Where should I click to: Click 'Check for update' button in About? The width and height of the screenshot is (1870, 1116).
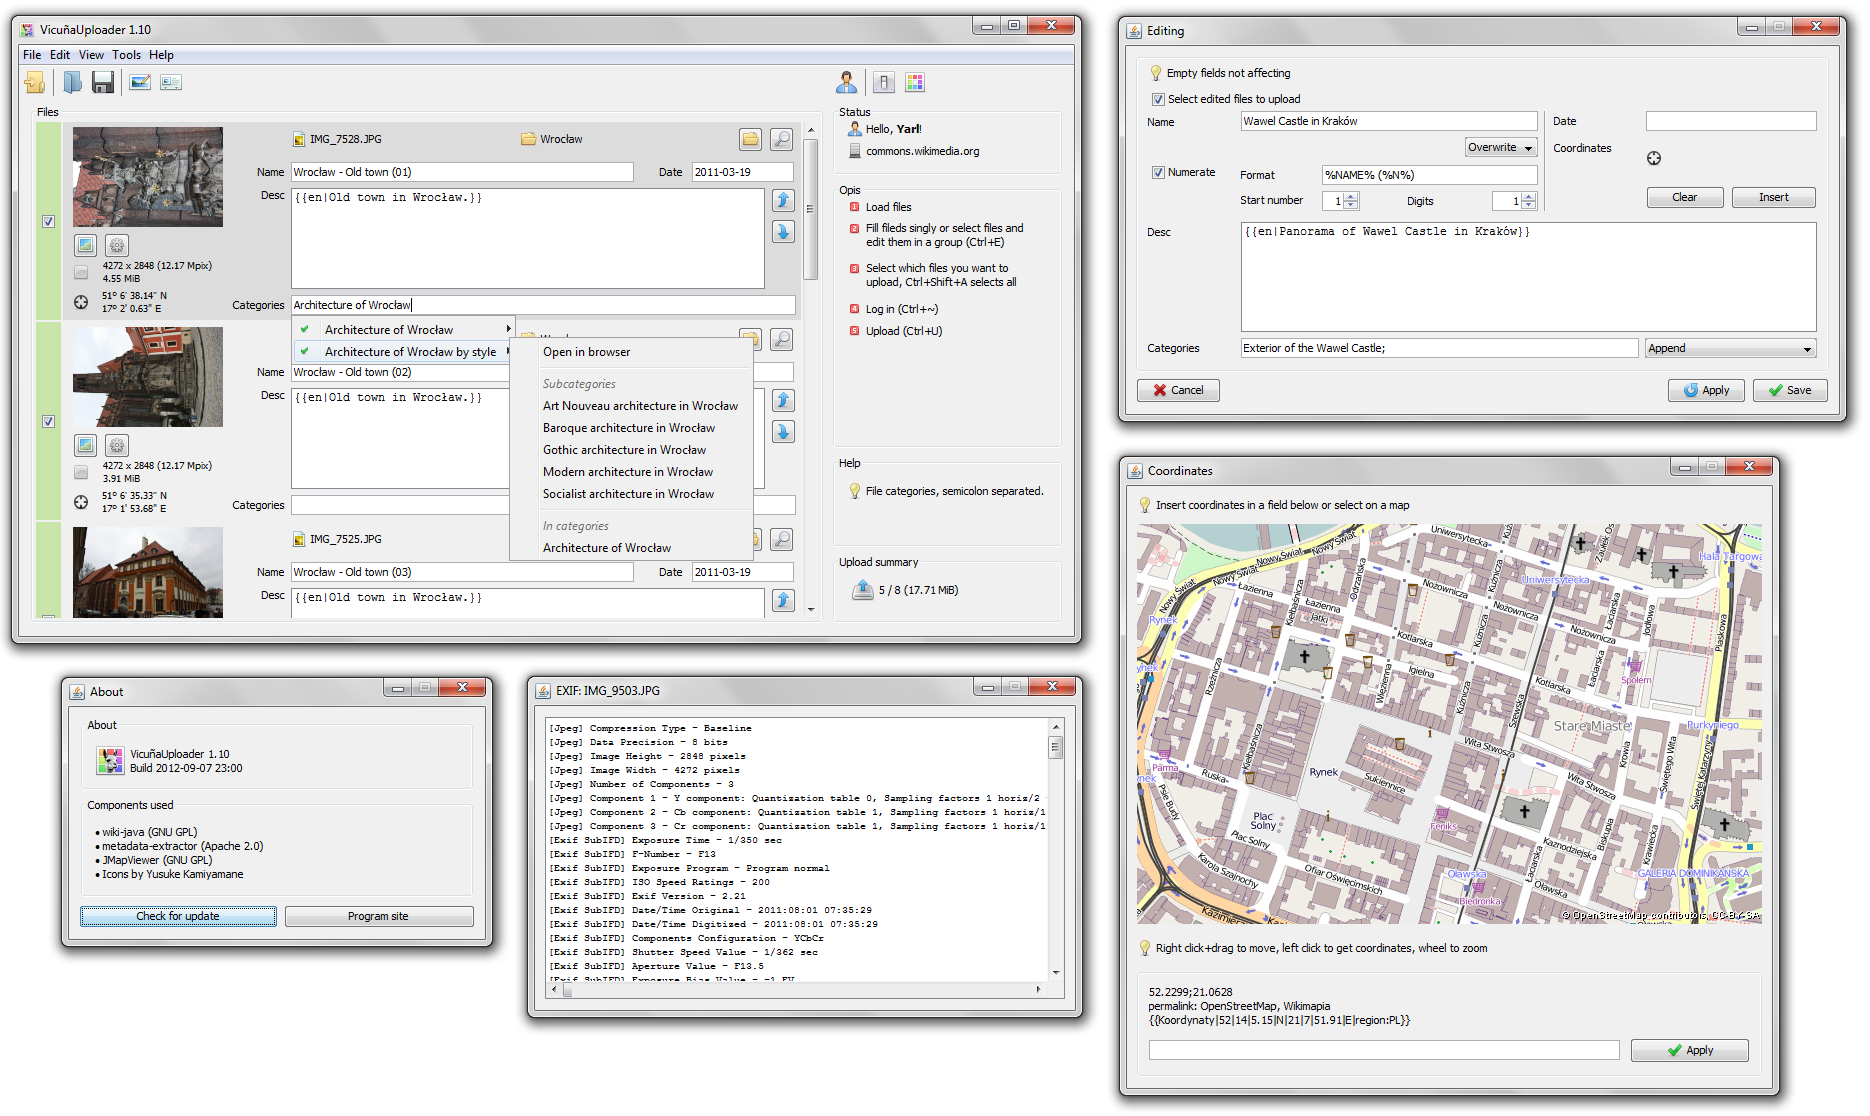pos(178,916)
